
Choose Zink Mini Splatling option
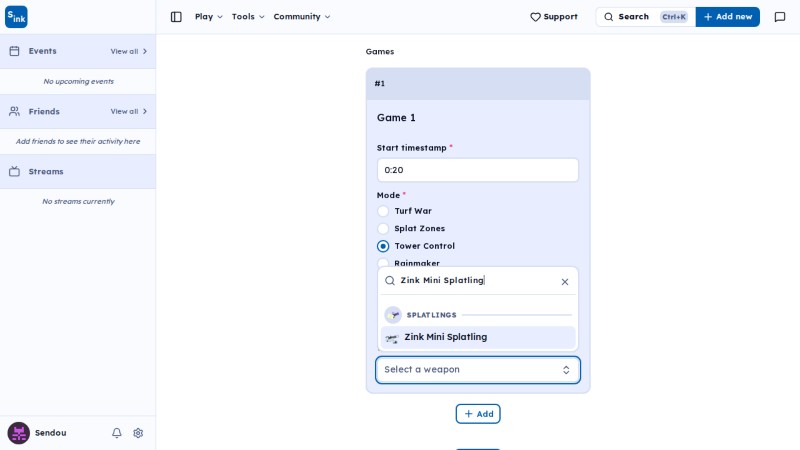478,337
